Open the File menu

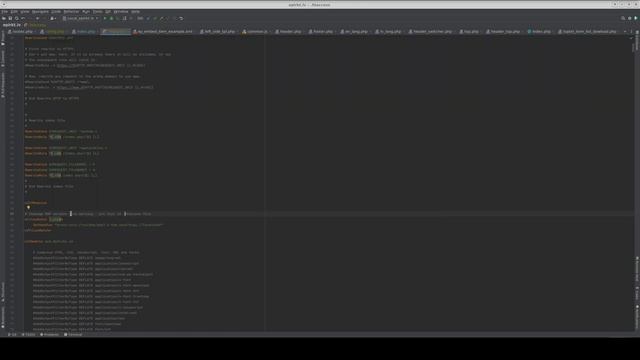coord(4,12)
